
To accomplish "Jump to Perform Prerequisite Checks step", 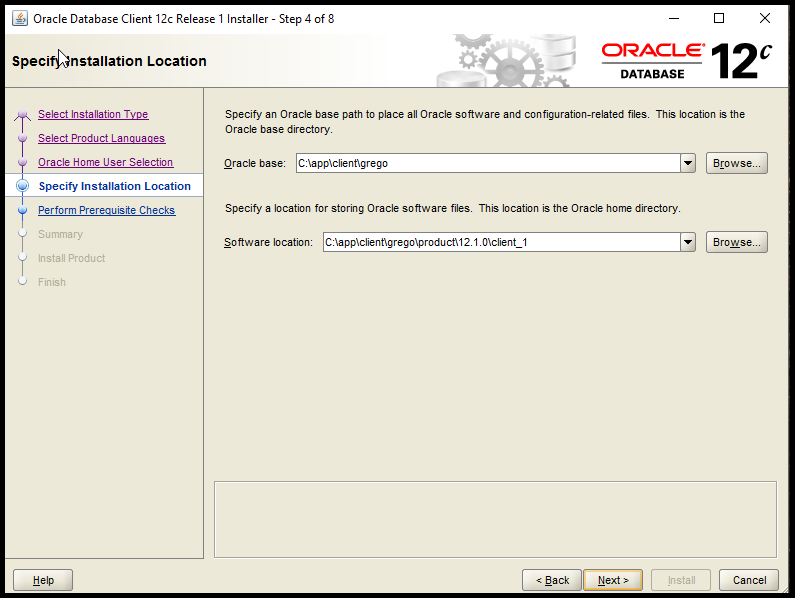I will pyautogui.click(x=106, y=210).
